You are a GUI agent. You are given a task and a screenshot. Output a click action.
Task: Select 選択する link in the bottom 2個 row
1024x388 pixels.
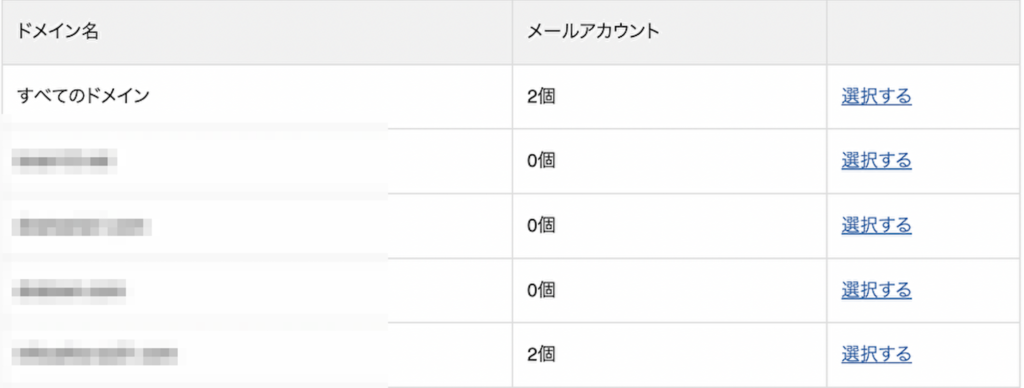pos(876,355)
